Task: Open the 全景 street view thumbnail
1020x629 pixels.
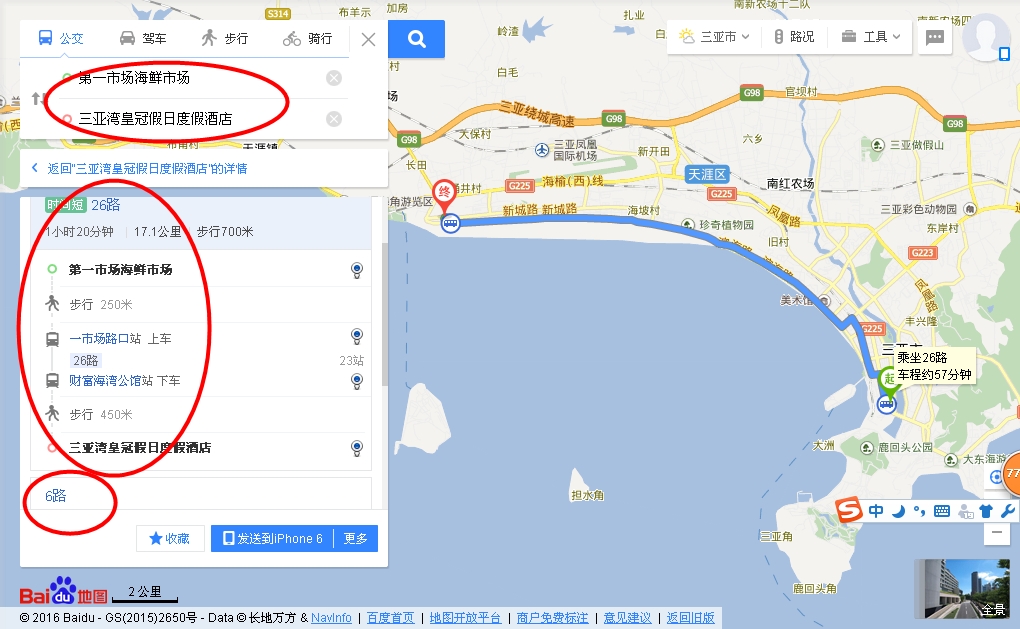Action: click(x=962, y=589)
